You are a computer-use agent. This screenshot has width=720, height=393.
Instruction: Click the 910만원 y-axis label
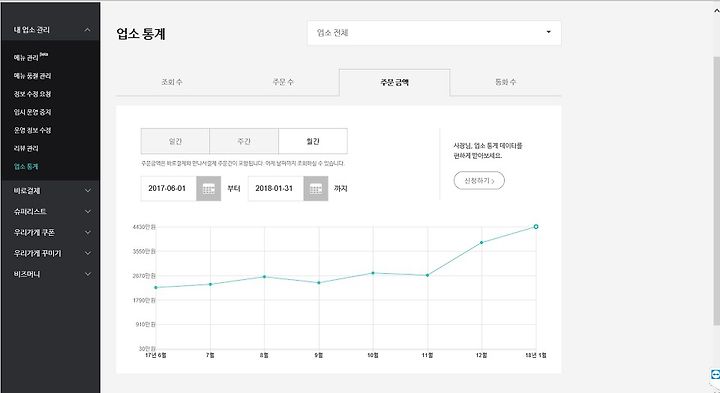coord(146,325)
